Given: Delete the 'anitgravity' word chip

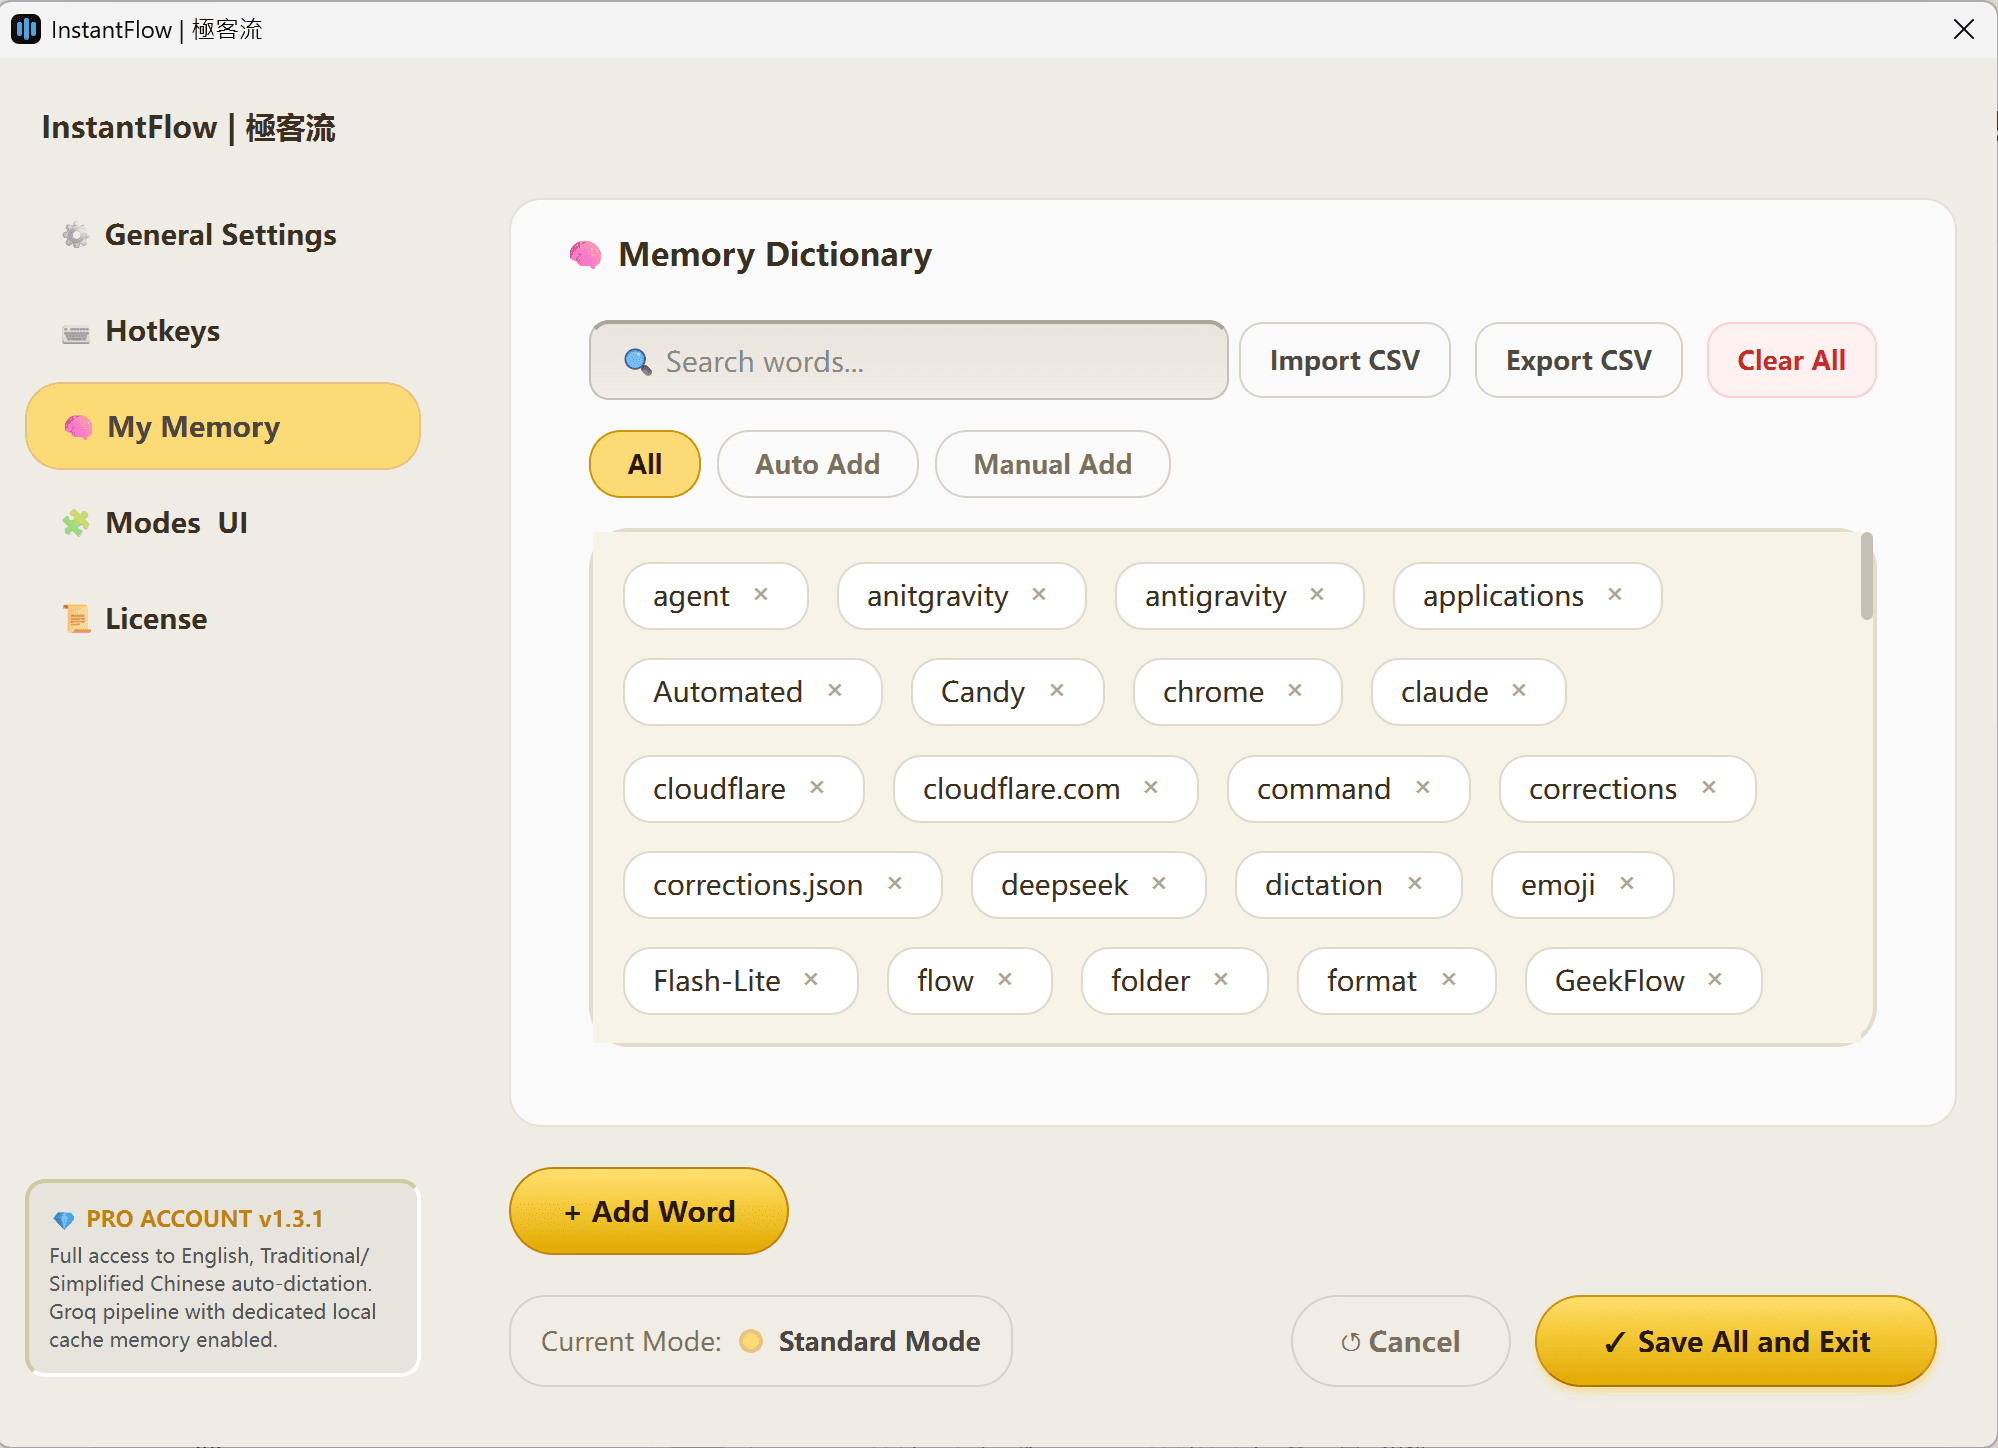Looking at the screenshot, I should [x=1039, y=595].
